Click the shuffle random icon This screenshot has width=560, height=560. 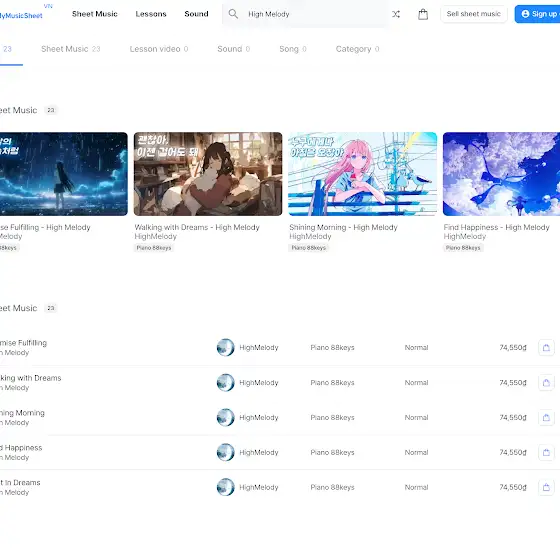coord(396,14)
